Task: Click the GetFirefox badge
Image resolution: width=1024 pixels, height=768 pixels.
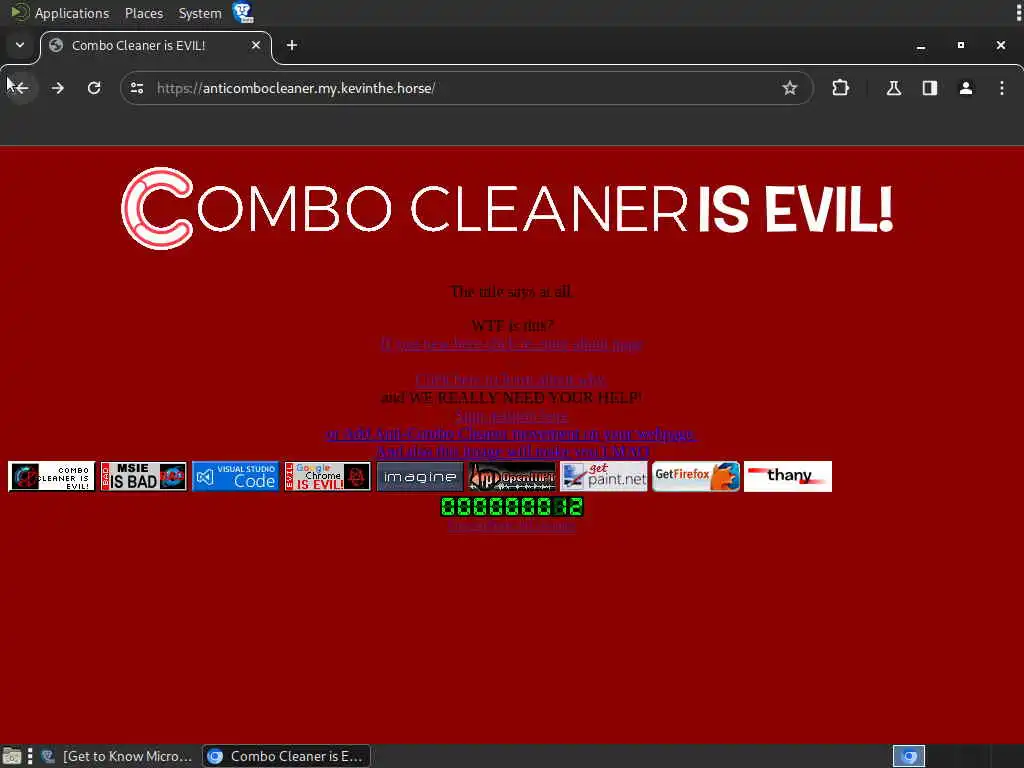Action: [696, 476]
